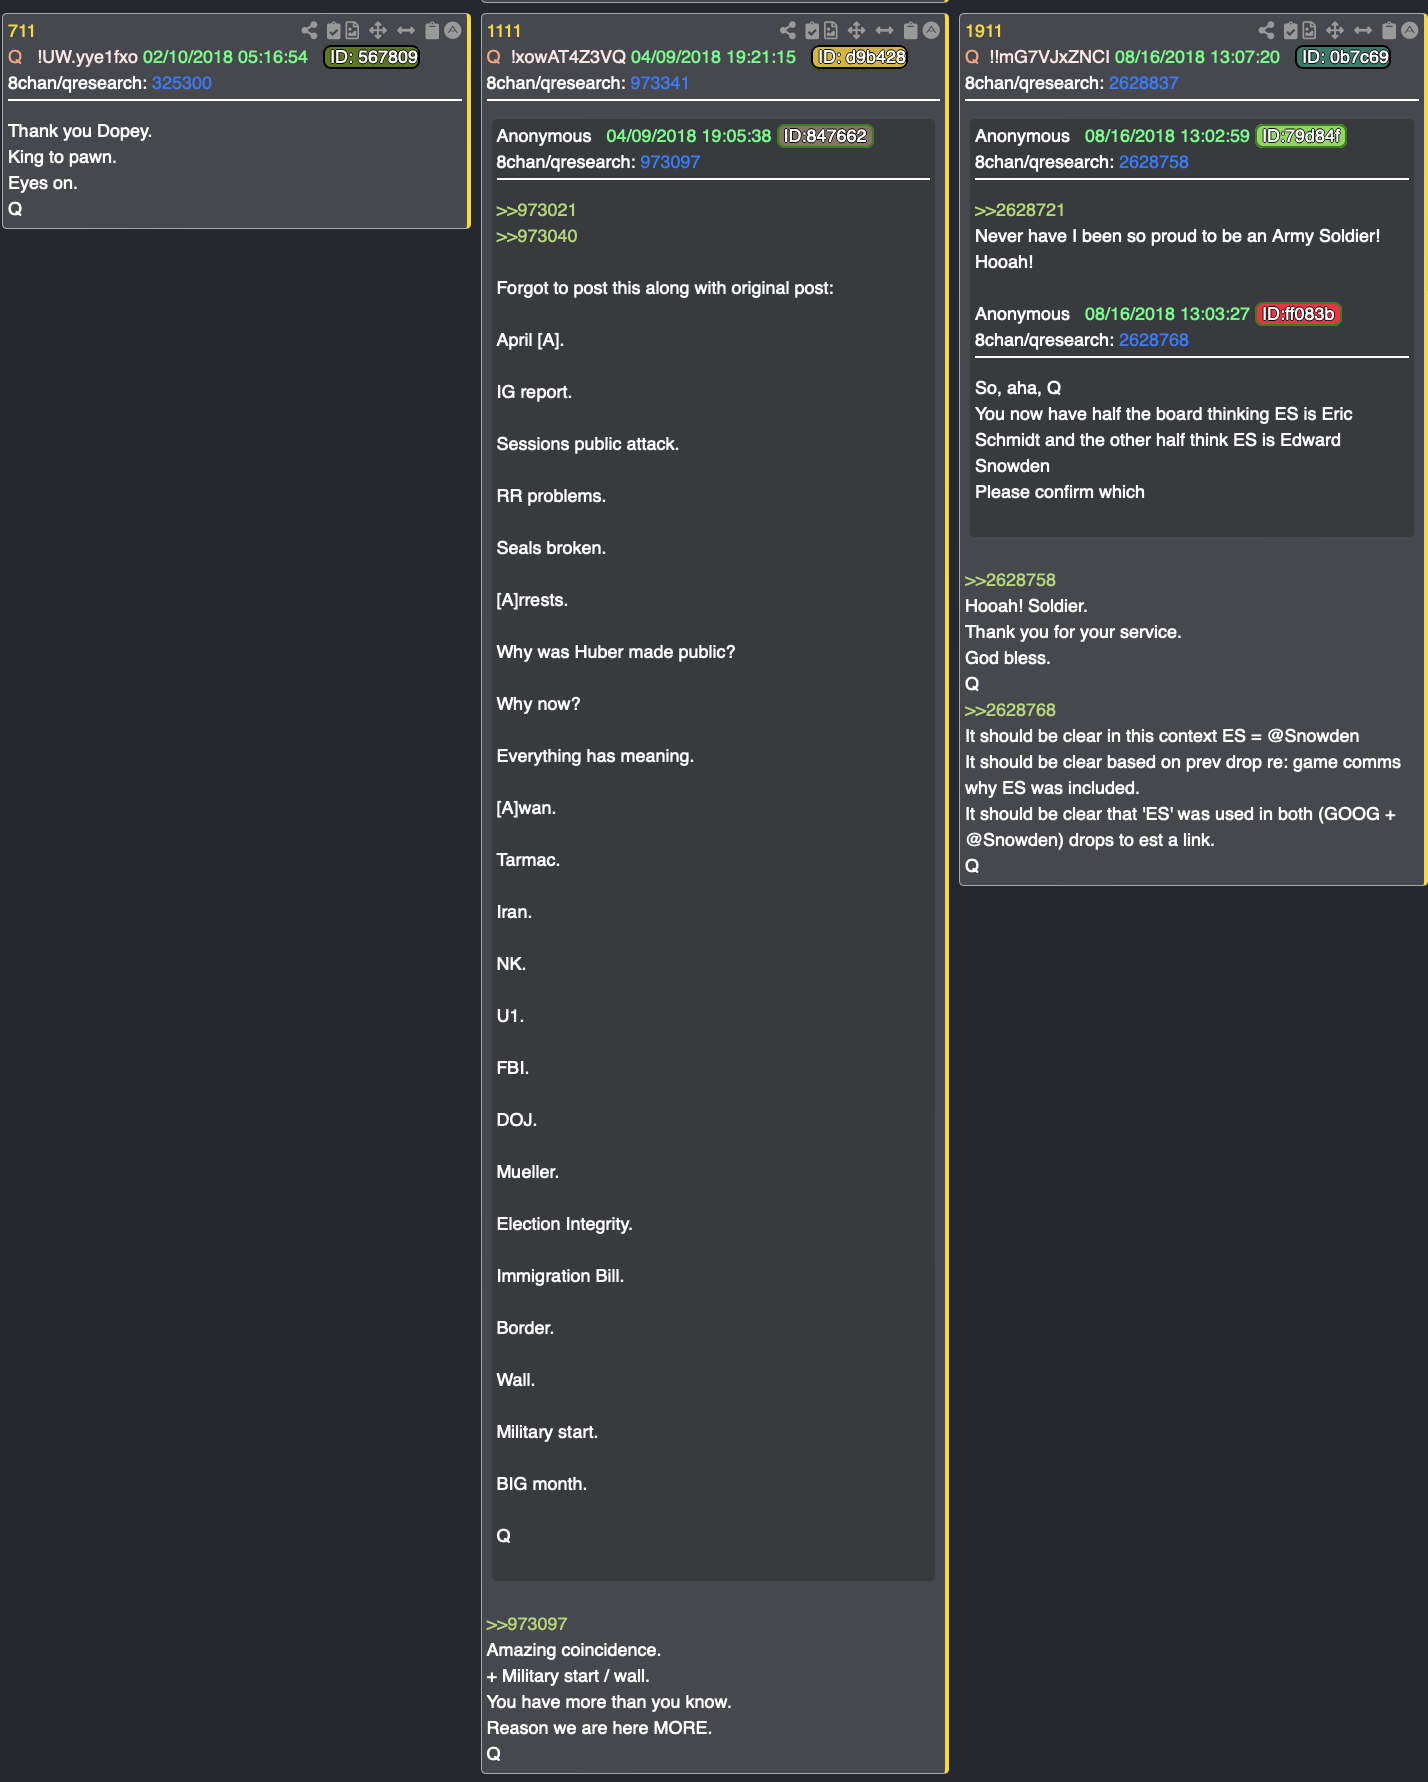1428x1782 pixels.
Task: Click the red ID:ff083b badge
Action: click(1297, 314)
